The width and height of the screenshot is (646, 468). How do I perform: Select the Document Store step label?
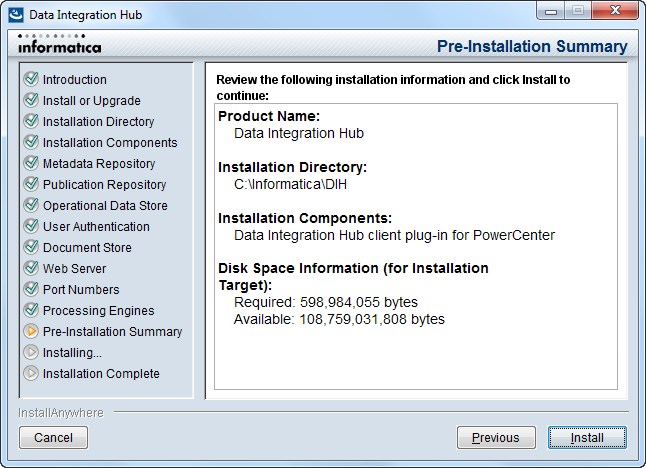(87, 248)
